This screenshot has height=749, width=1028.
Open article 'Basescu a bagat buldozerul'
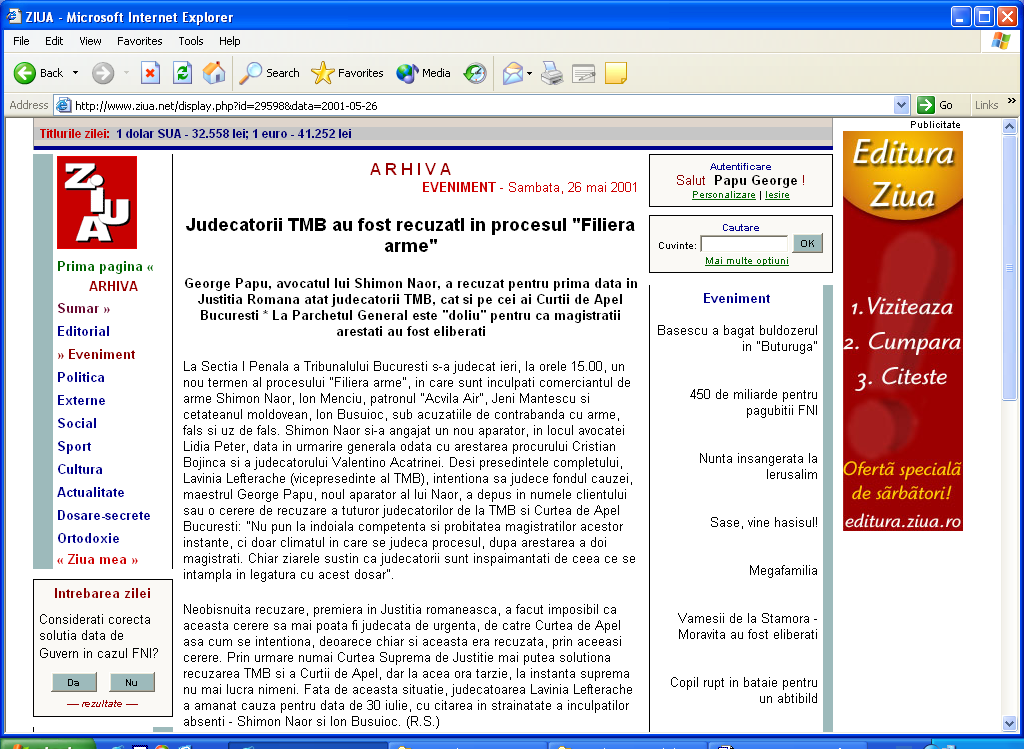[737, 338]
